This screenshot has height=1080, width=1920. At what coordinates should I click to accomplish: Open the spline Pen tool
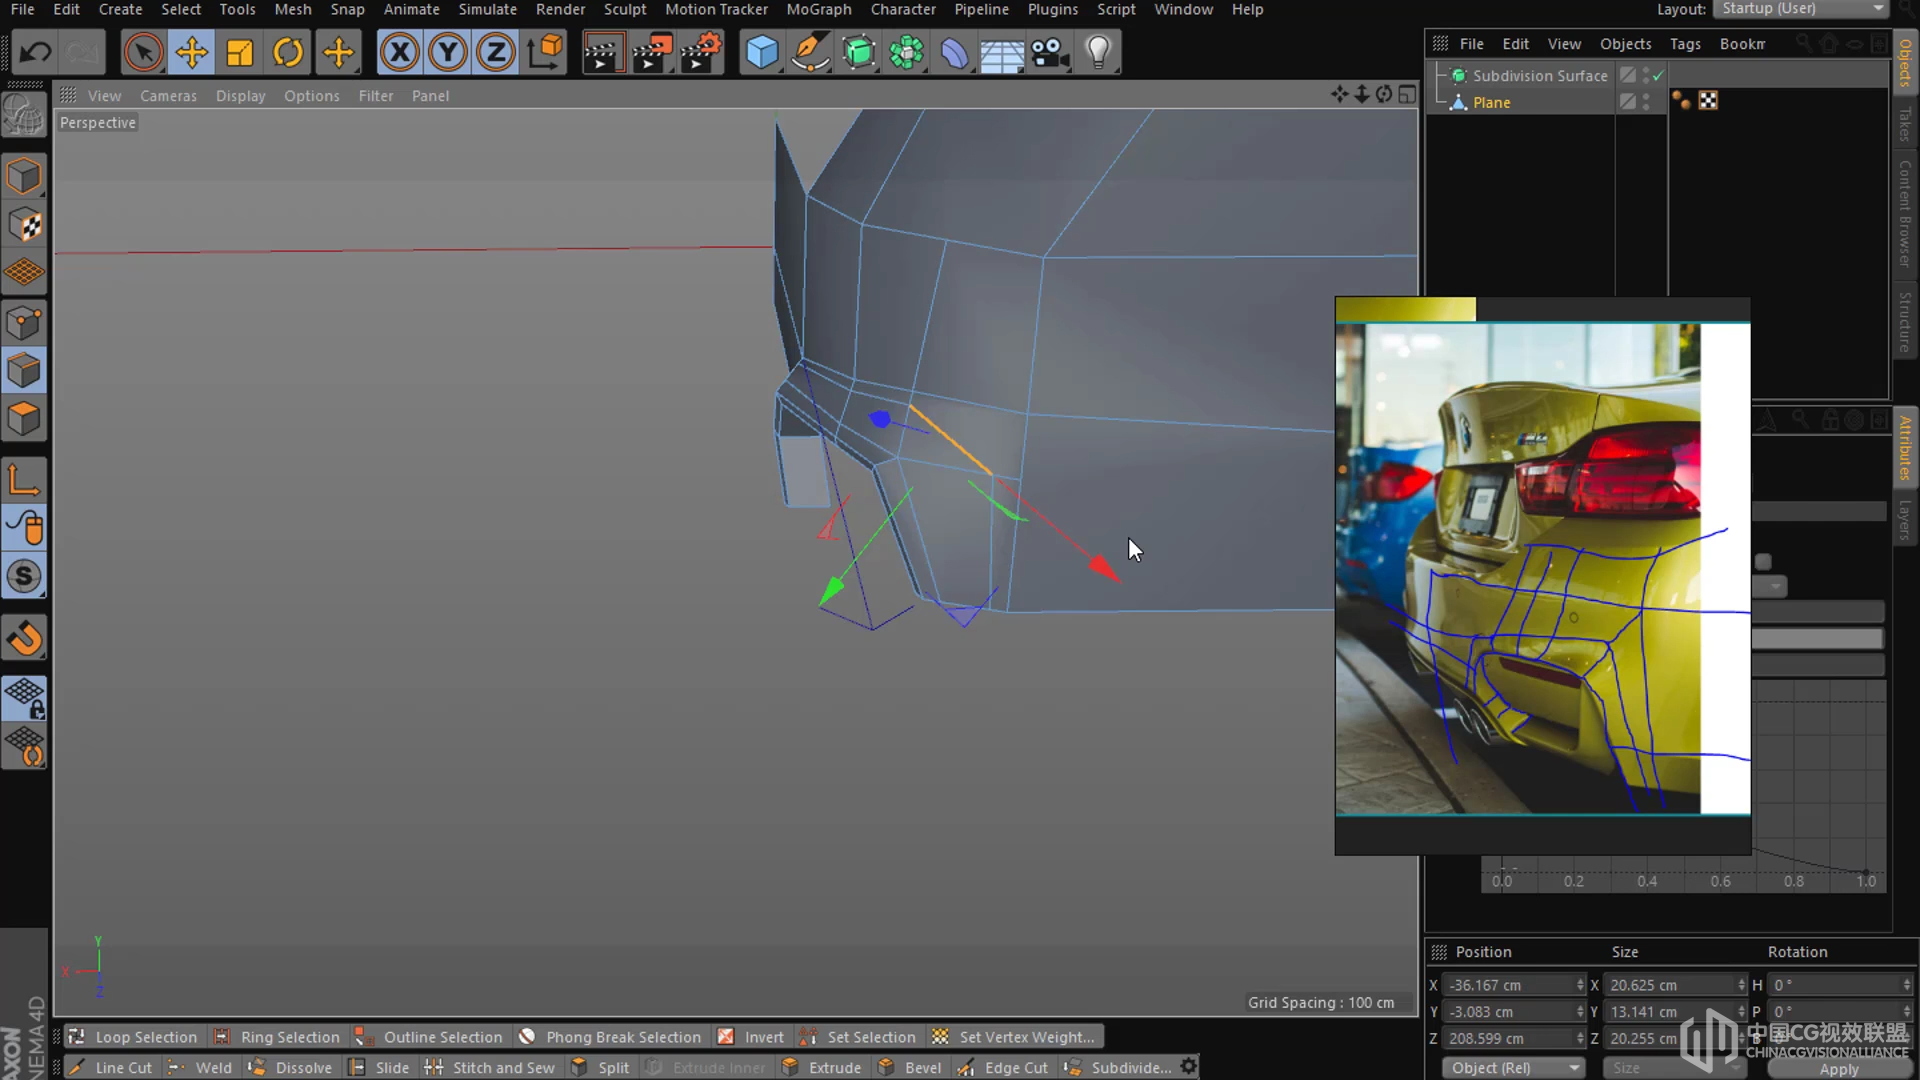point(810,52)
